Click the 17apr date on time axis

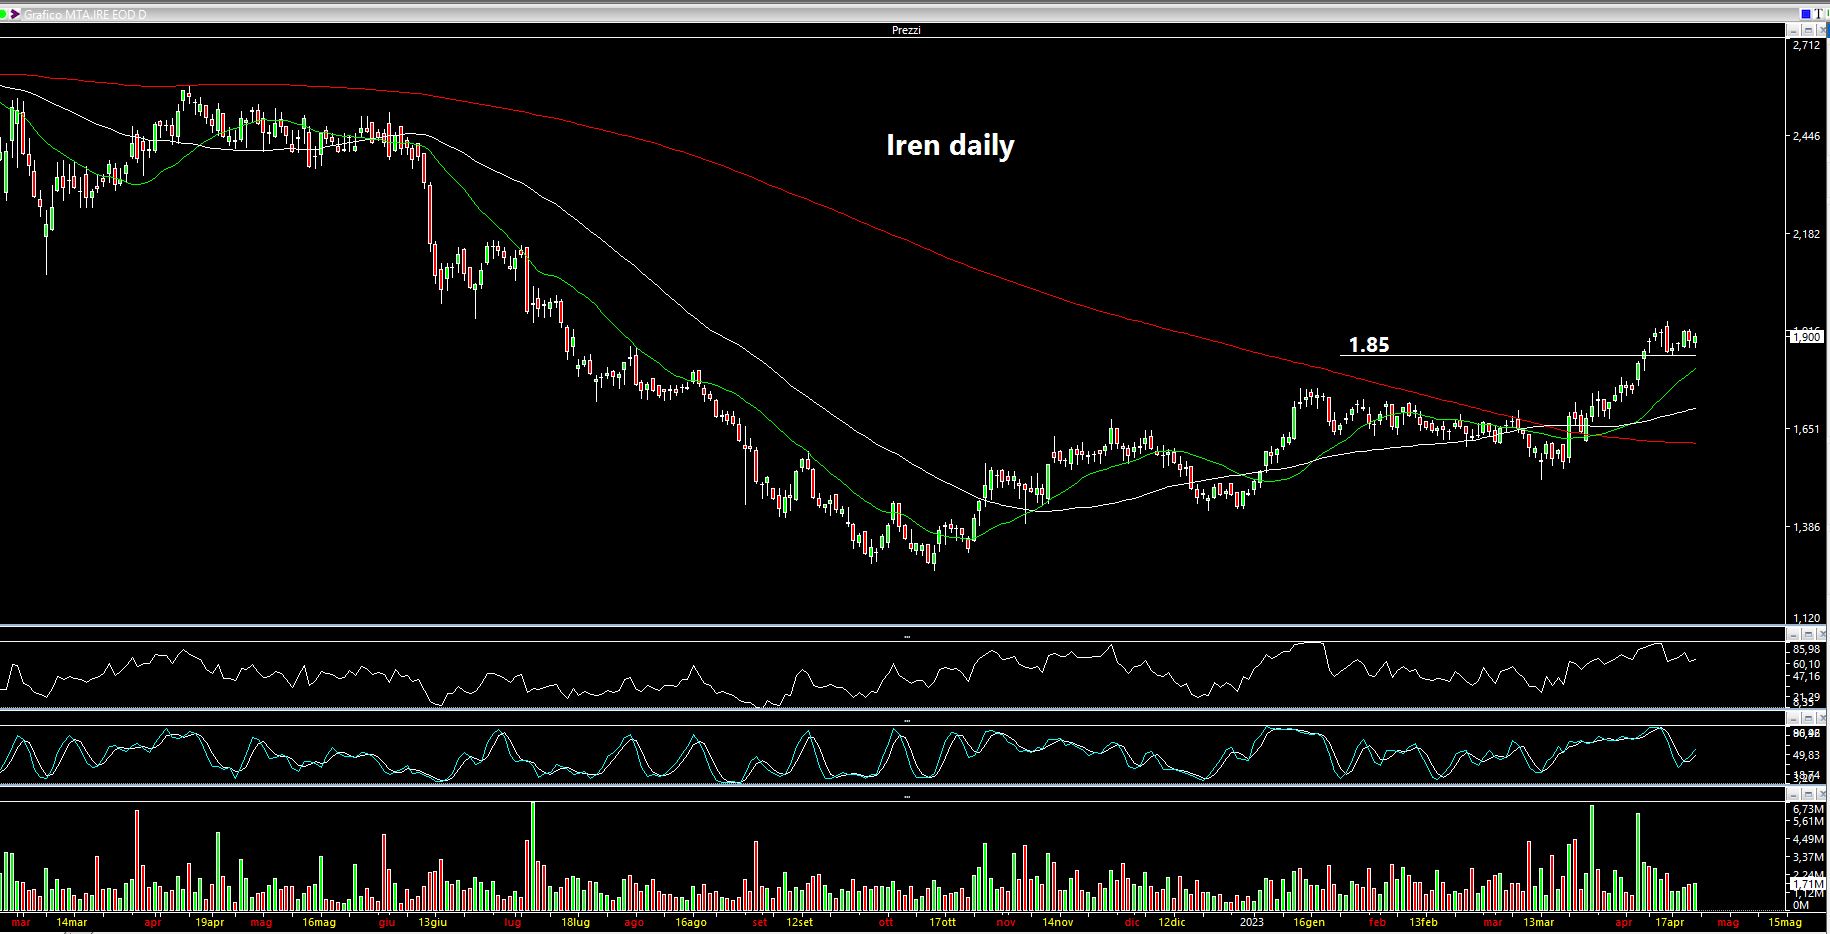pos(1669,922)
